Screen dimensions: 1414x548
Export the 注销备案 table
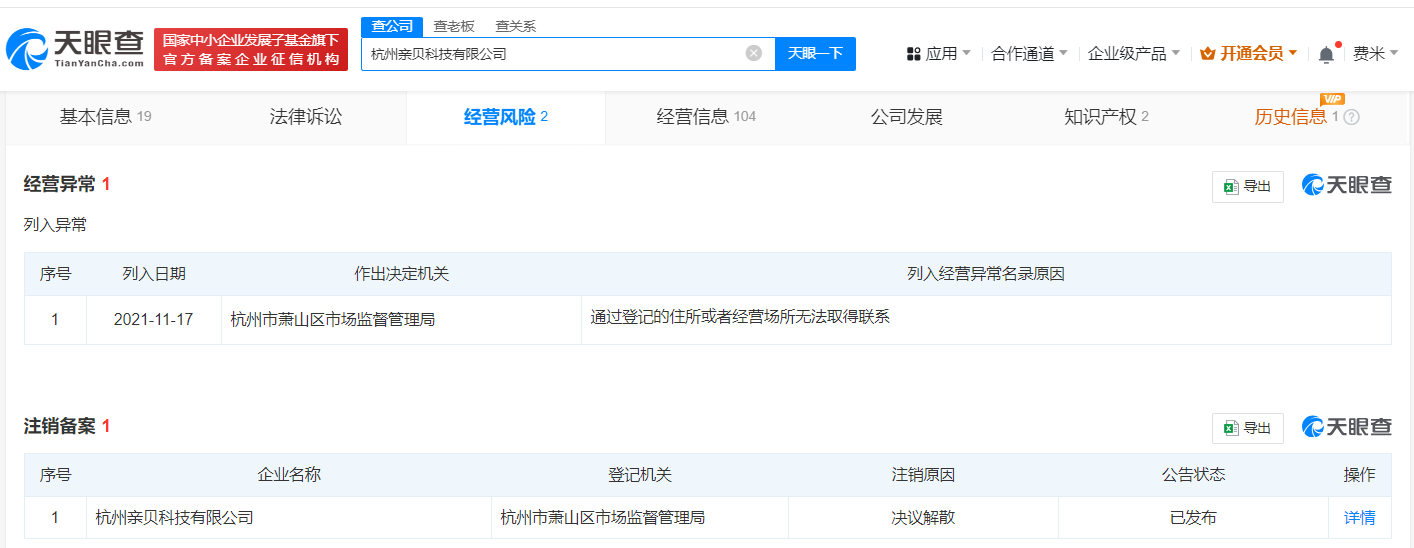(x=1248, y=428)
